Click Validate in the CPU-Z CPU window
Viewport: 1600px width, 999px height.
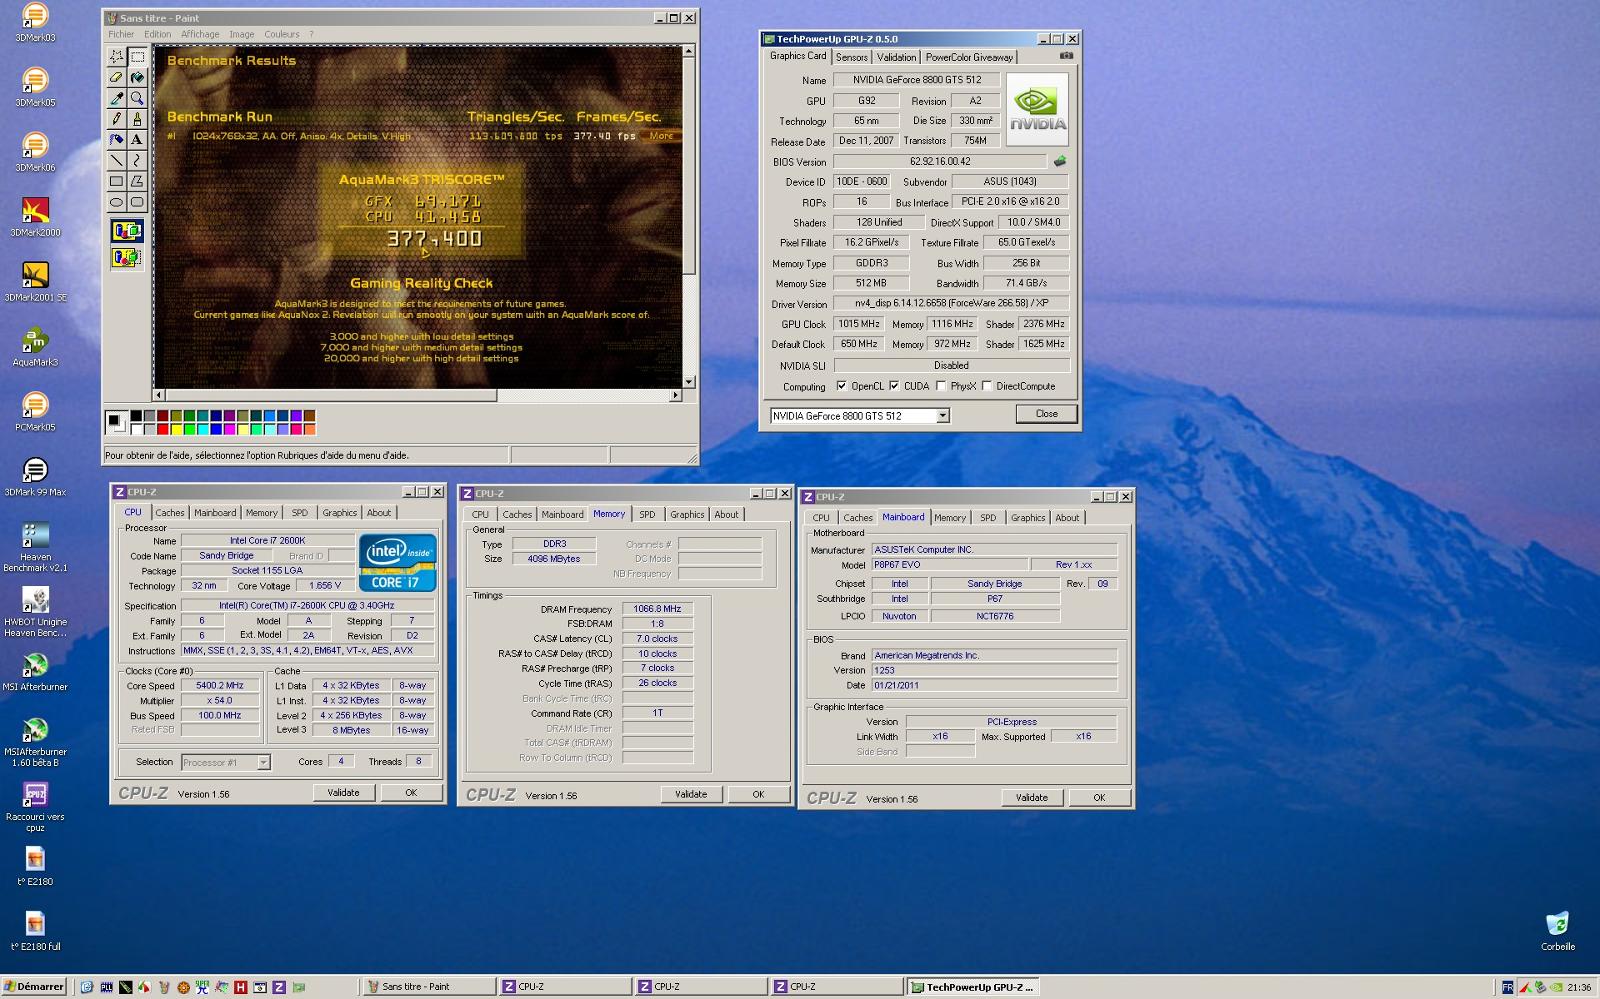point(343,792)
